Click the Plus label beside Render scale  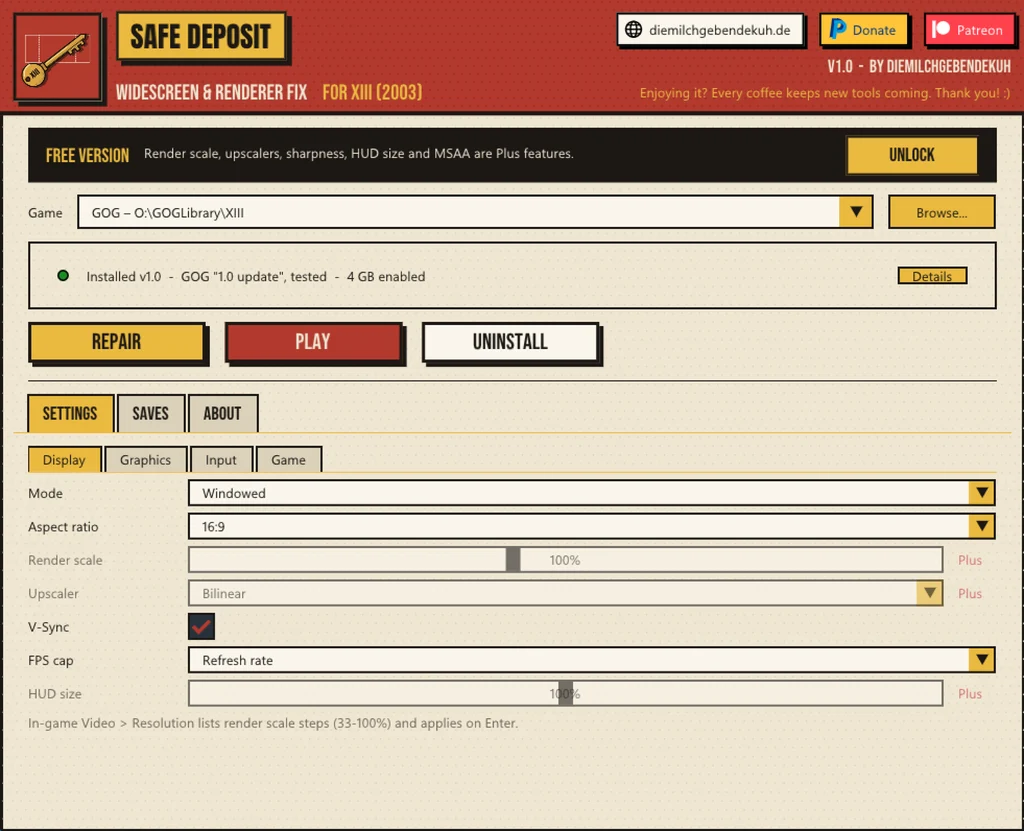pos(970,560)
